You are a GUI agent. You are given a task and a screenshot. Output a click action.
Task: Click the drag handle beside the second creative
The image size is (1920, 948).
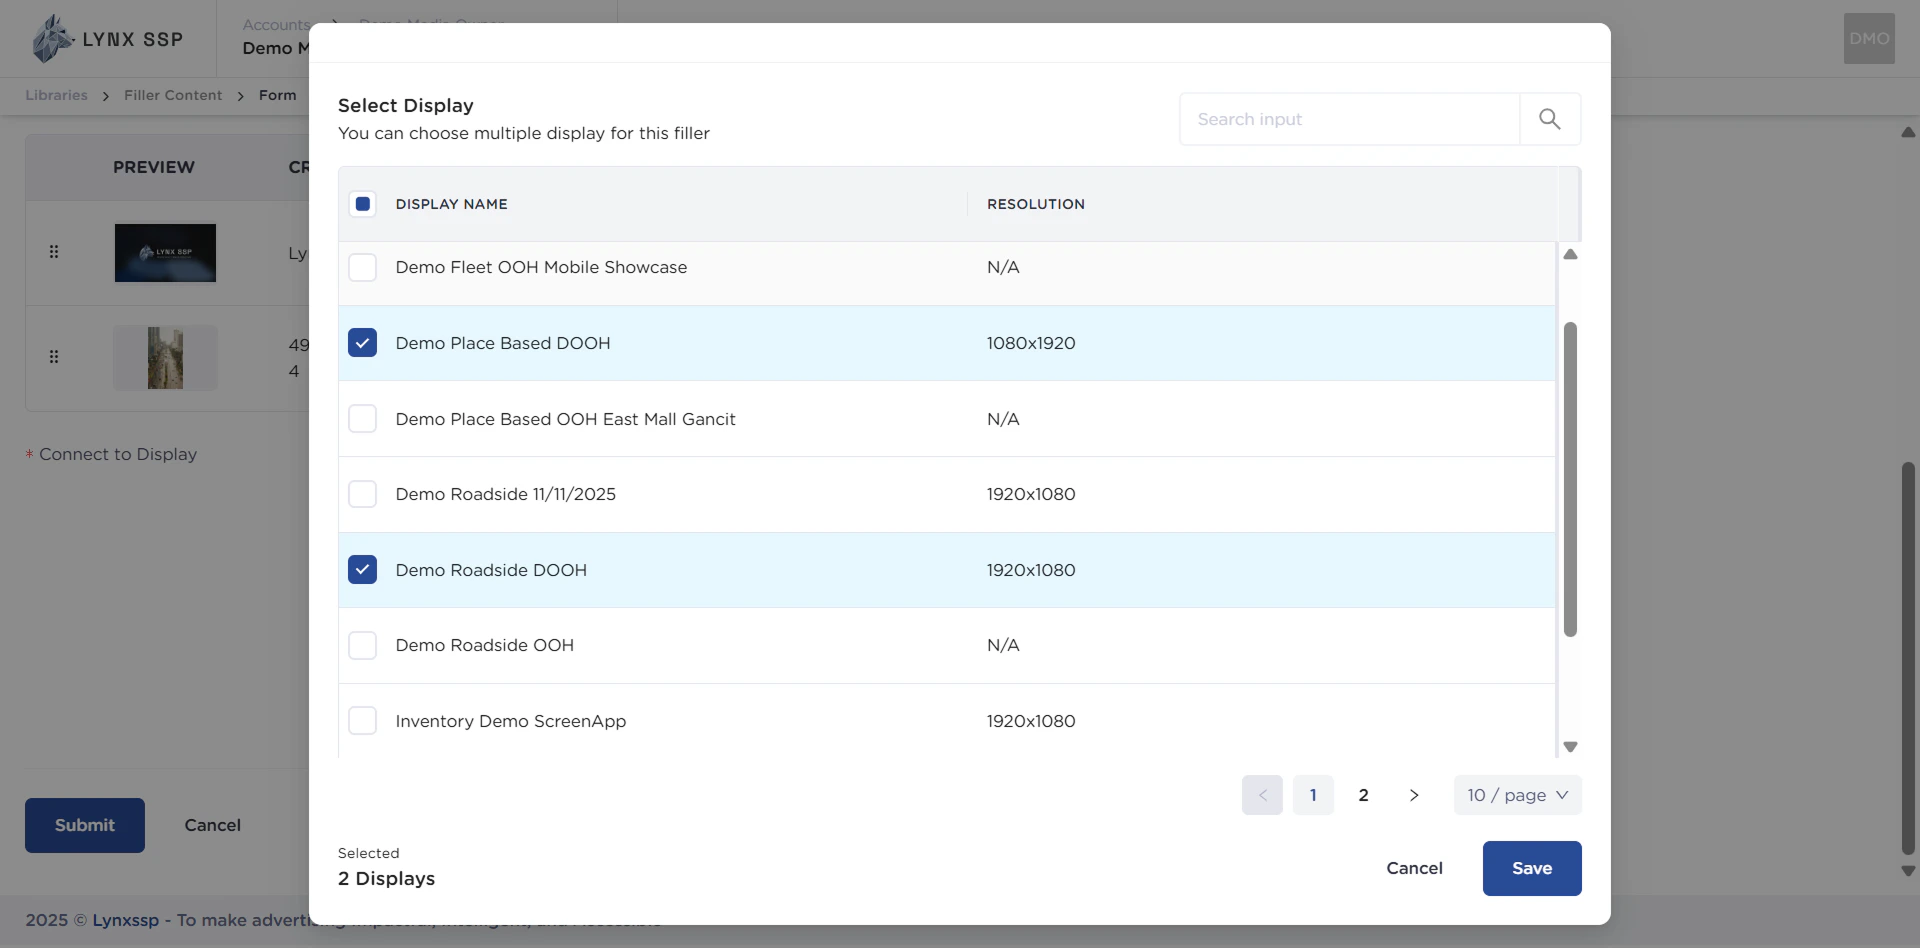pyautogui.click(x=55, y=357)
